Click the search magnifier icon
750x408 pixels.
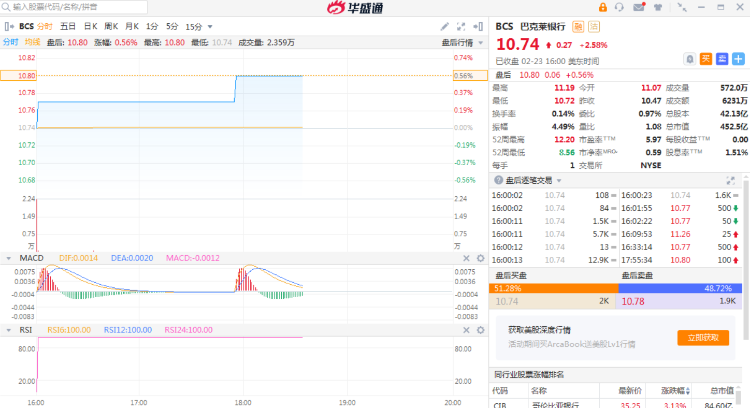click(6, 7)
